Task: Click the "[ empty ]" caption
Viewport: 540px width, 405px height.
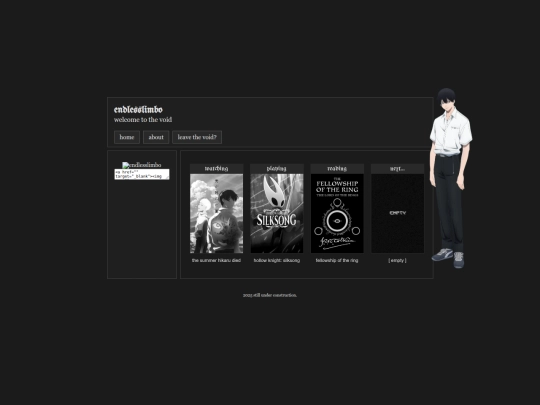Action: point(397,260)
